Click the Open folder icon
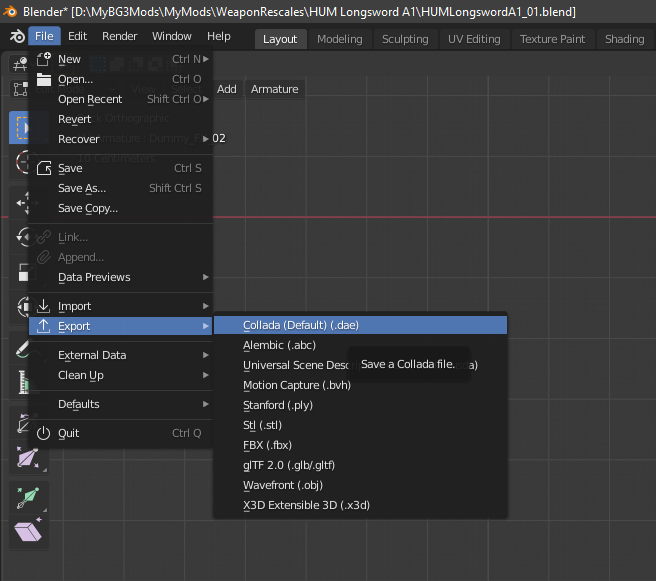This screenshot has width=656, height=581. tap(44, 79)
